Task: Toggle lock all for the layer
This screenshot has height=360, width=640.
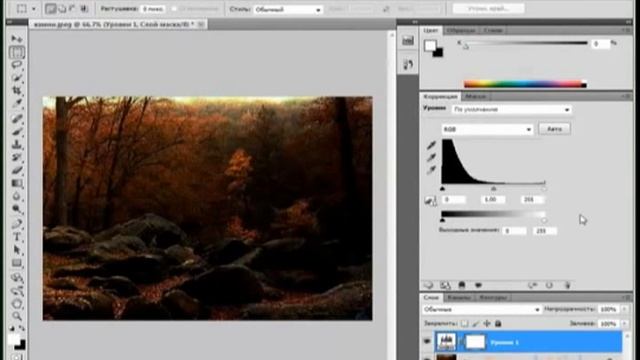Action: (498, 323)
